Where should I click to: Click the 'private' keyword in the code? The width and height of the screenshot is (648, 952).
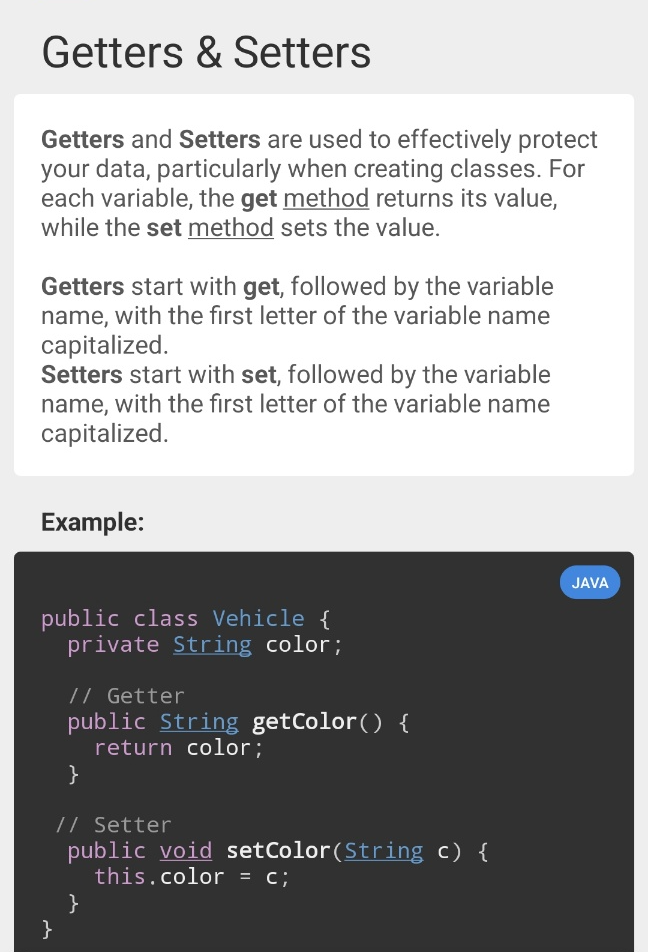pos(113,644)
